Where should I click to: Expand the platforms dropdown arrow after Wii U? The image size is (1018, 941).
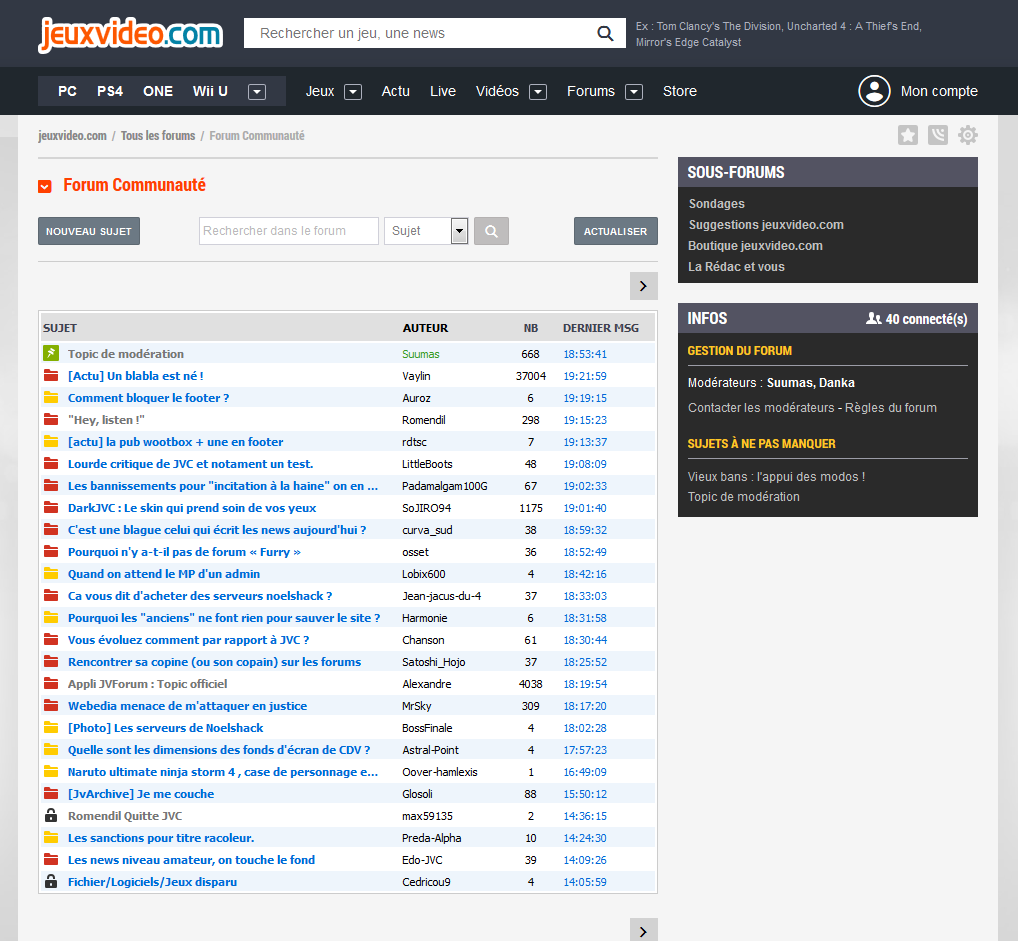coord(257,92)
